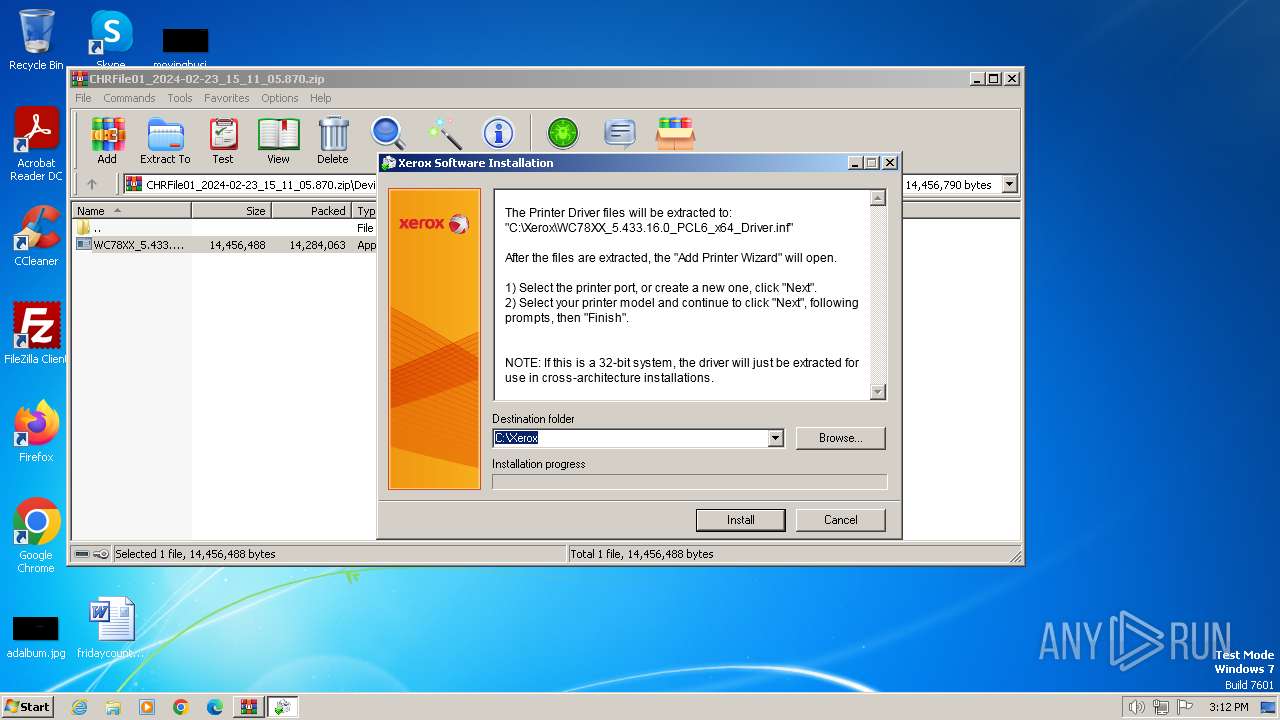This screenshot has width=1280, height=720.
Task: Select the WC78XX_5.433 file row
Action: 225,244
